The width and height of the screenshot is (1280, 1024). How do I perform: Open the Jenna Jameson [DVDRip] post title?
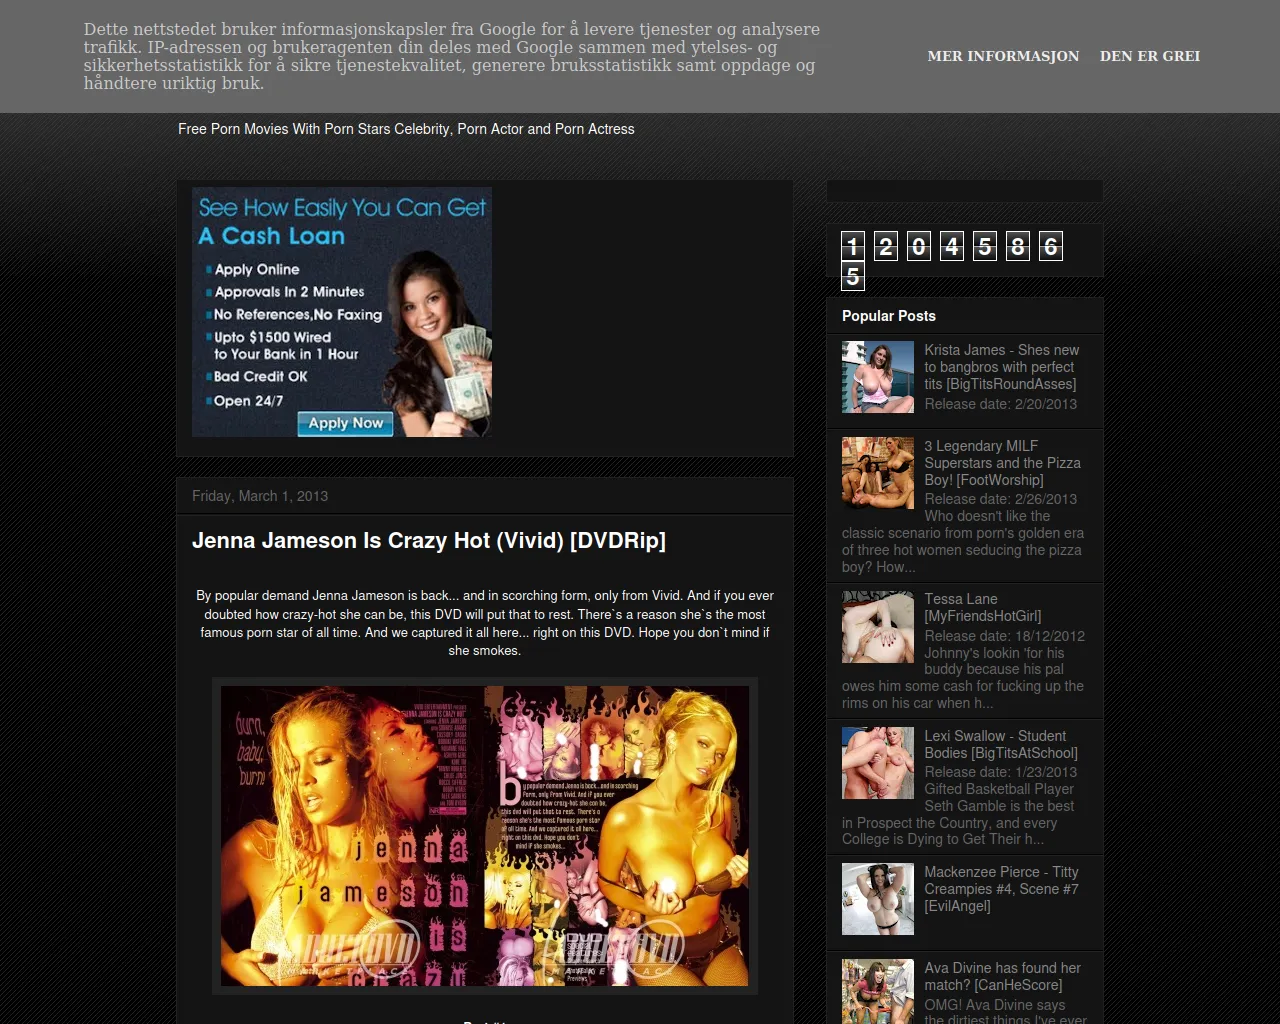click(429, 541)
